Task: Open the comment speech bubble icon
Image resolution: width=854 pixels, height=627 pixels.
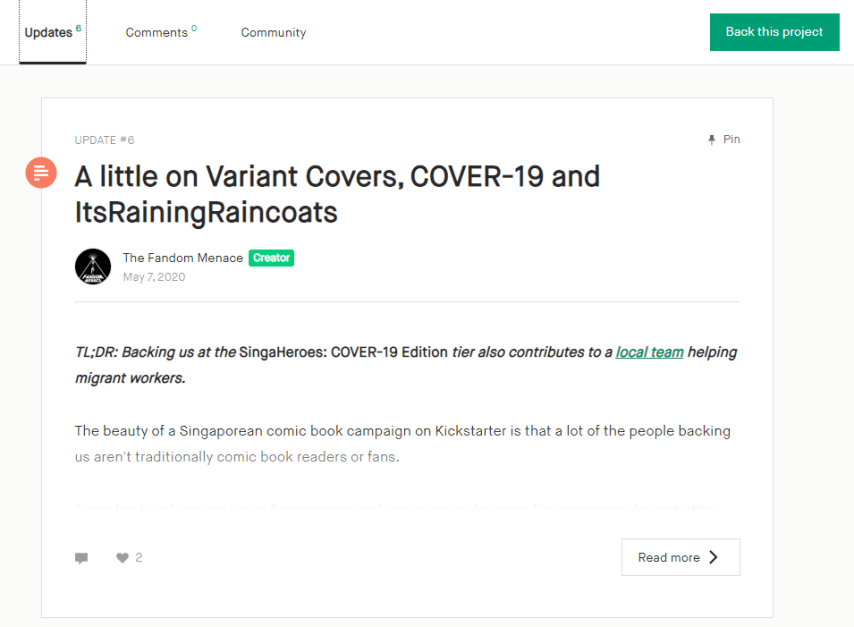Action: tap(81, 558)
